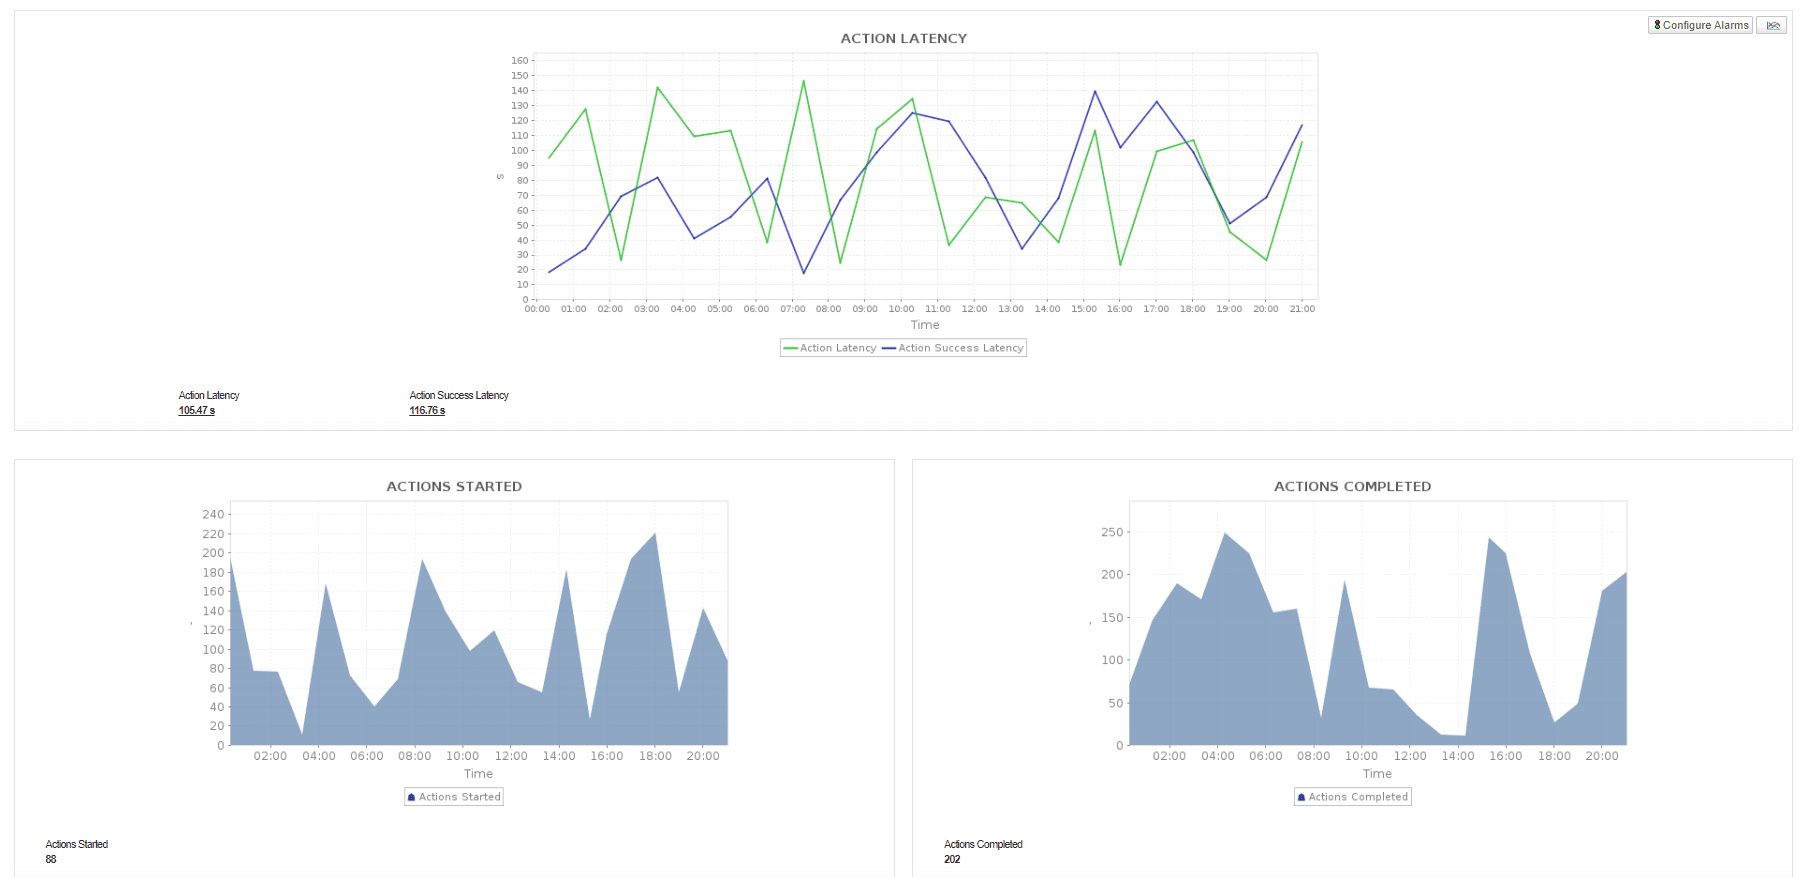This screenshot has height=877, width=1801.
Task: Click the 07:00 green latency peak point
Action: tap(803, 81)
